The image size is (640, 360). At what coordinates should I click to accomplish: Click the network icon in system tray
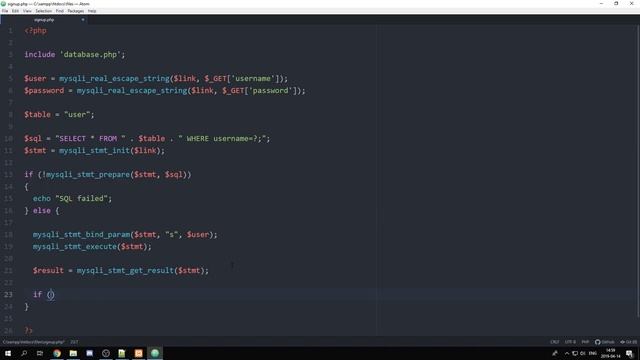pyautogui.click(x=575, y=353)
